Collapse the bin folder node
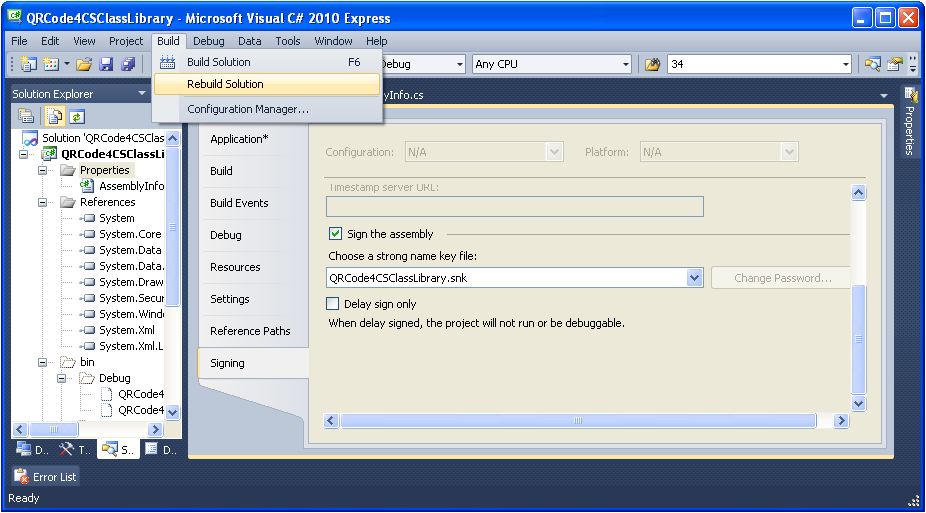Image resolution: width=926 pixels, height=513 pixels. [43, 362]
